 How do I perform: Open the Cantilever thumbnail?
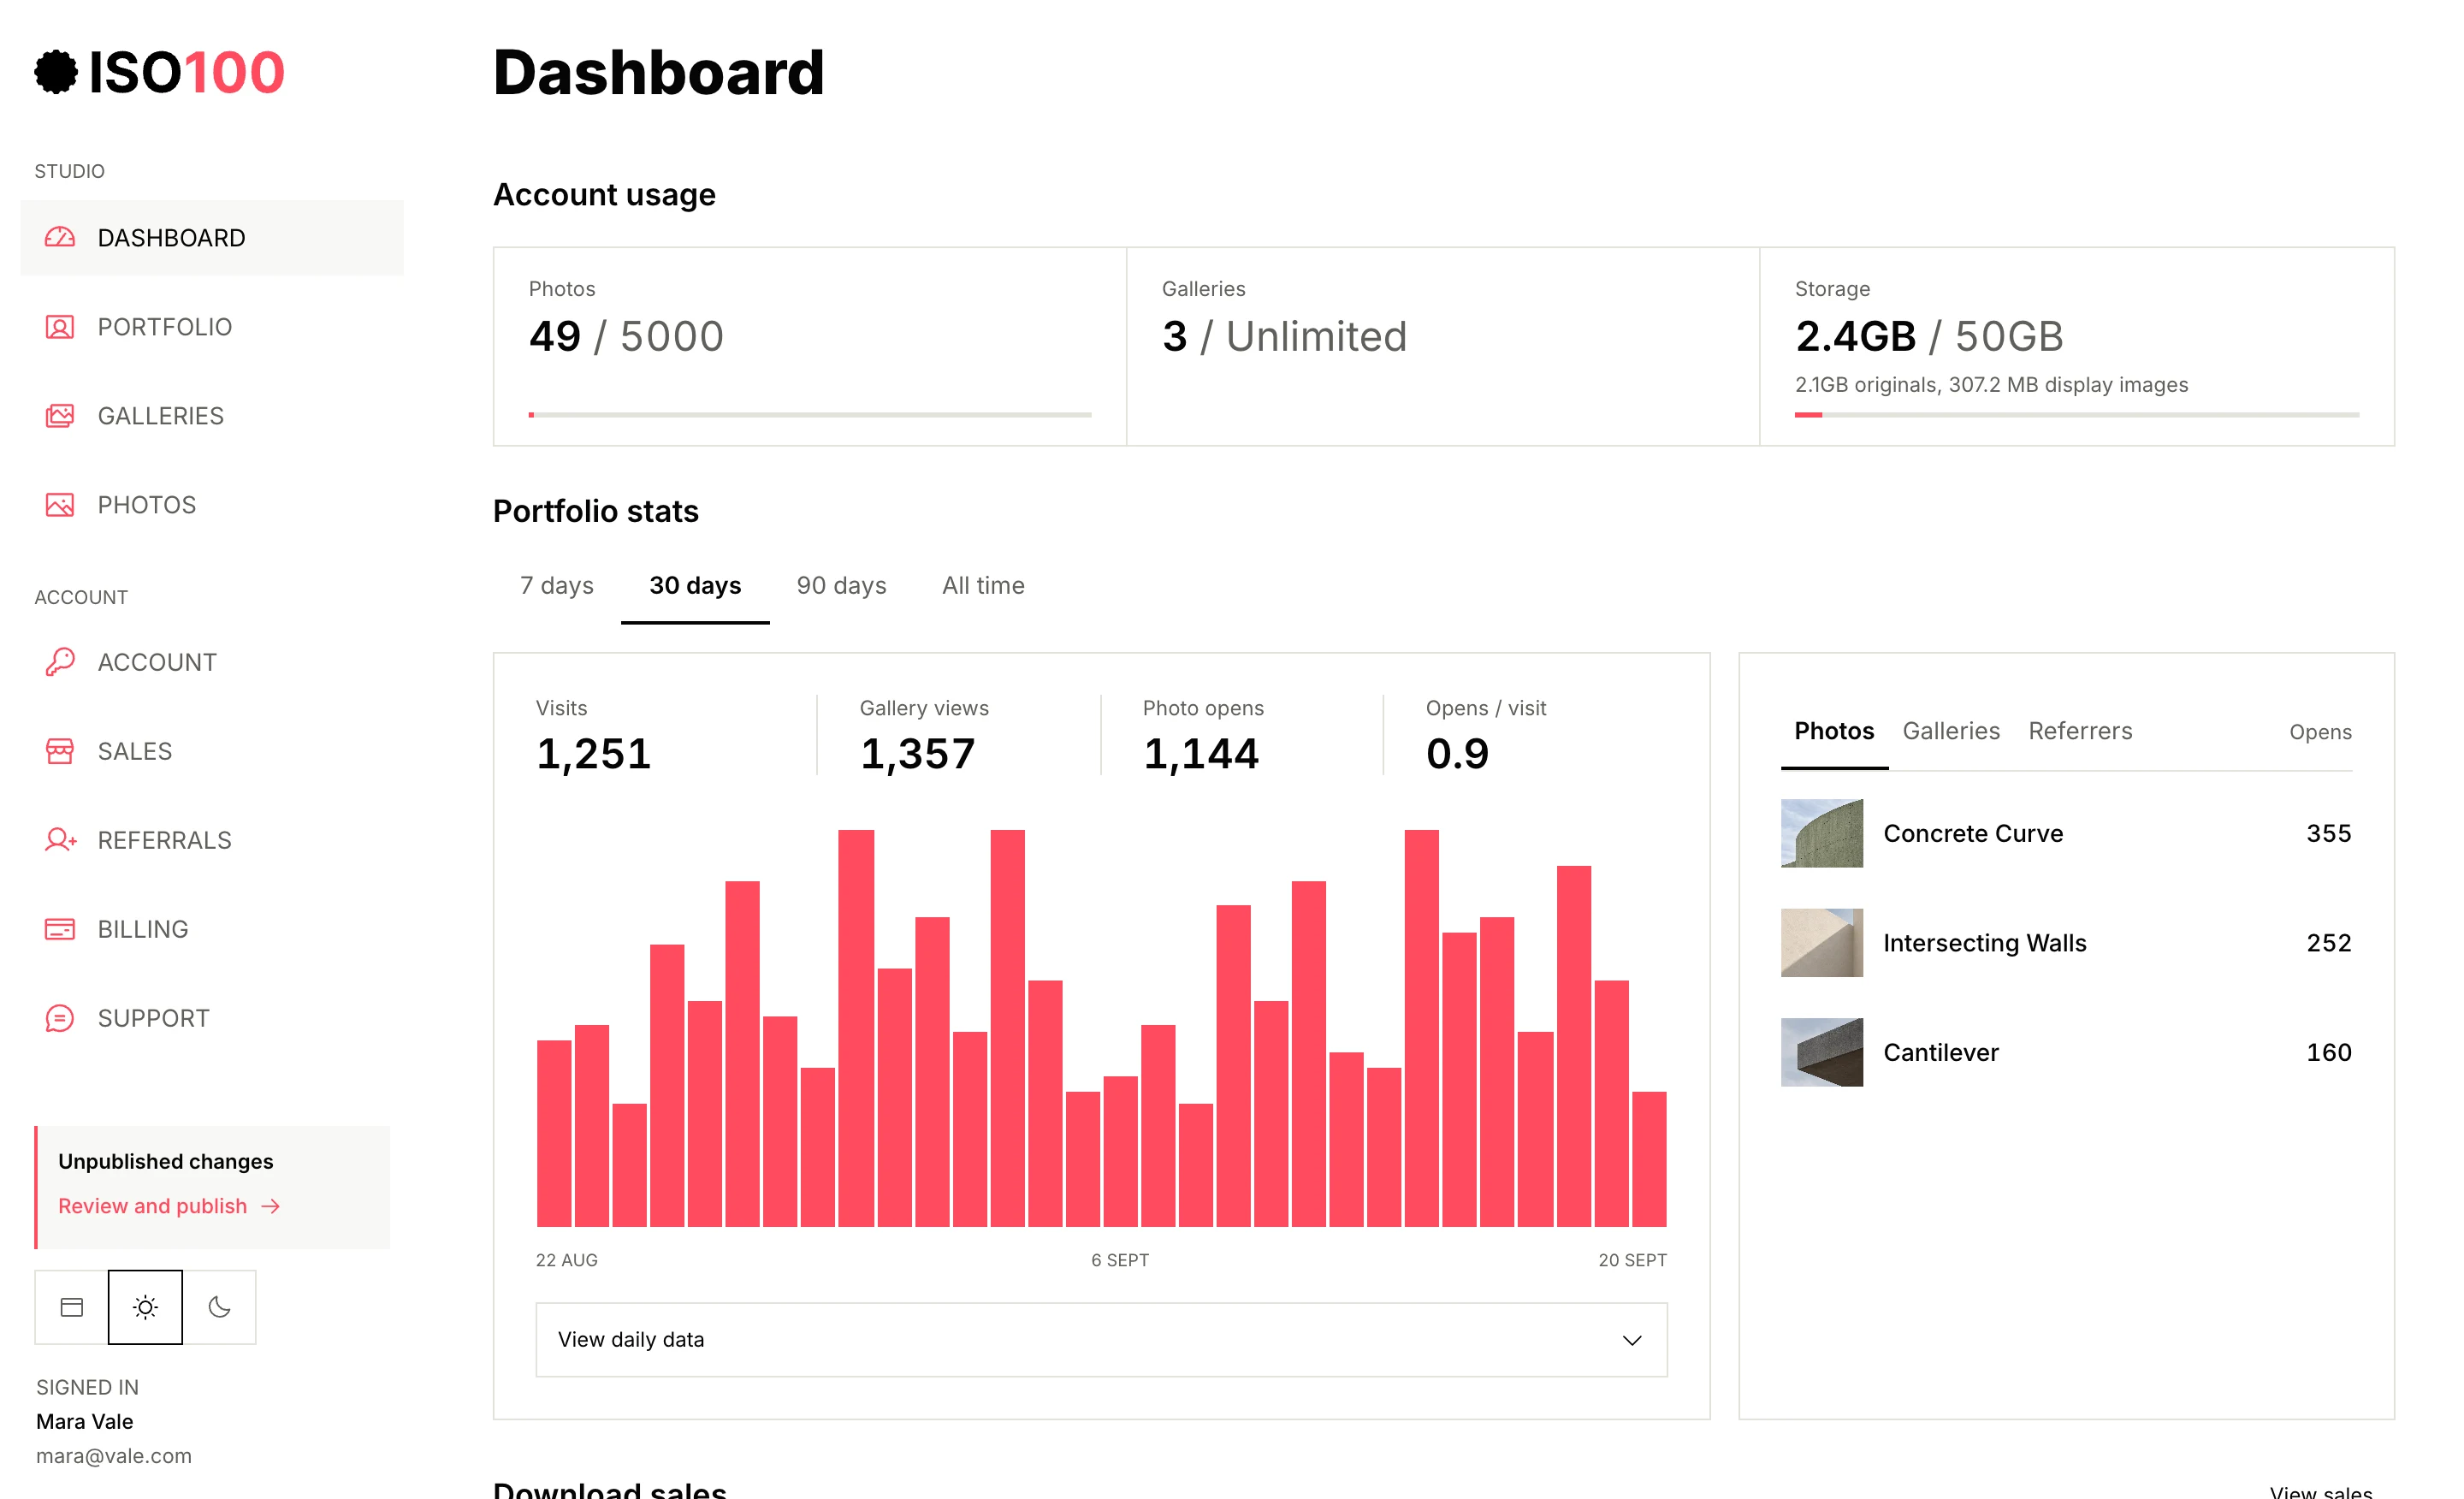1822,1052
